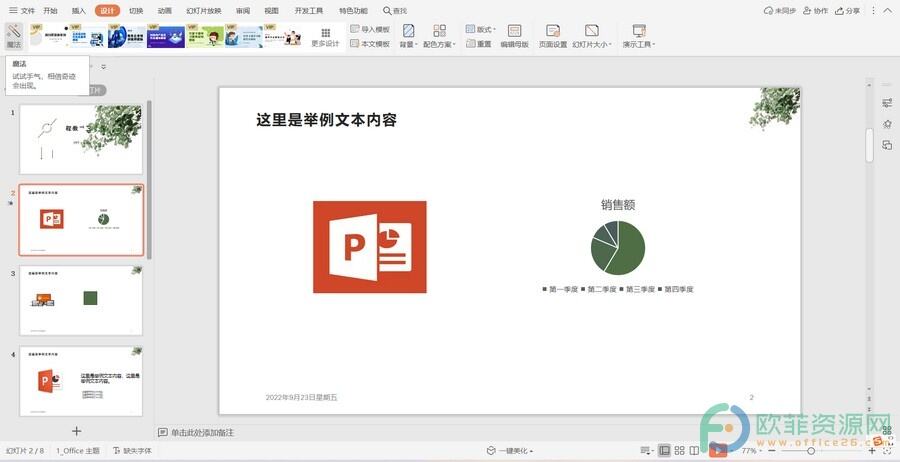This screenshot has width=900, height=462.
Task: Expand the 背景 (Background) dropdown
Action: (408, 37)
